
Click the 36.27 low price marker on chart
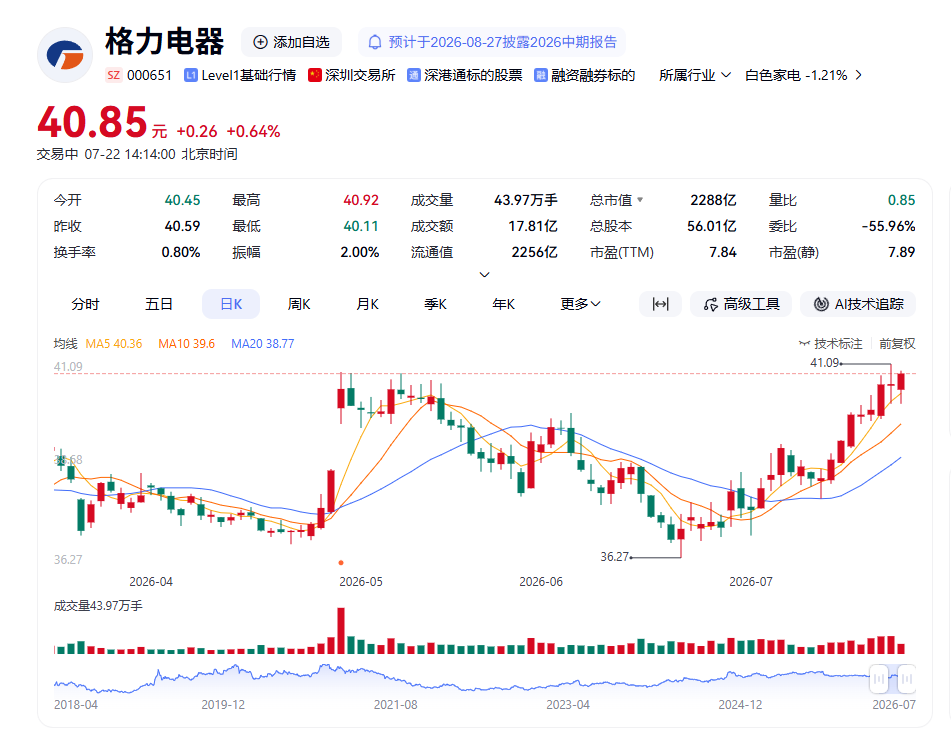tap(614, 557)
